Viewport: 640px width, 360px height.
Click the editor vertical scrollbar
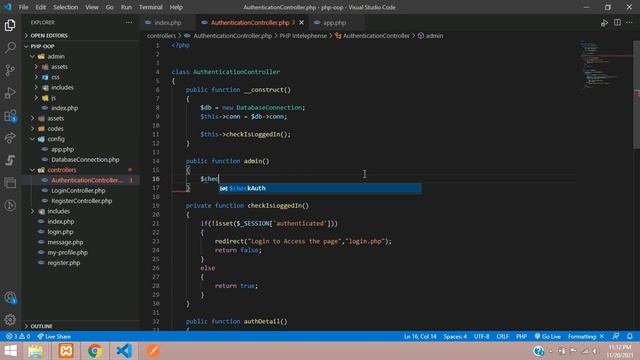[636, 95]
